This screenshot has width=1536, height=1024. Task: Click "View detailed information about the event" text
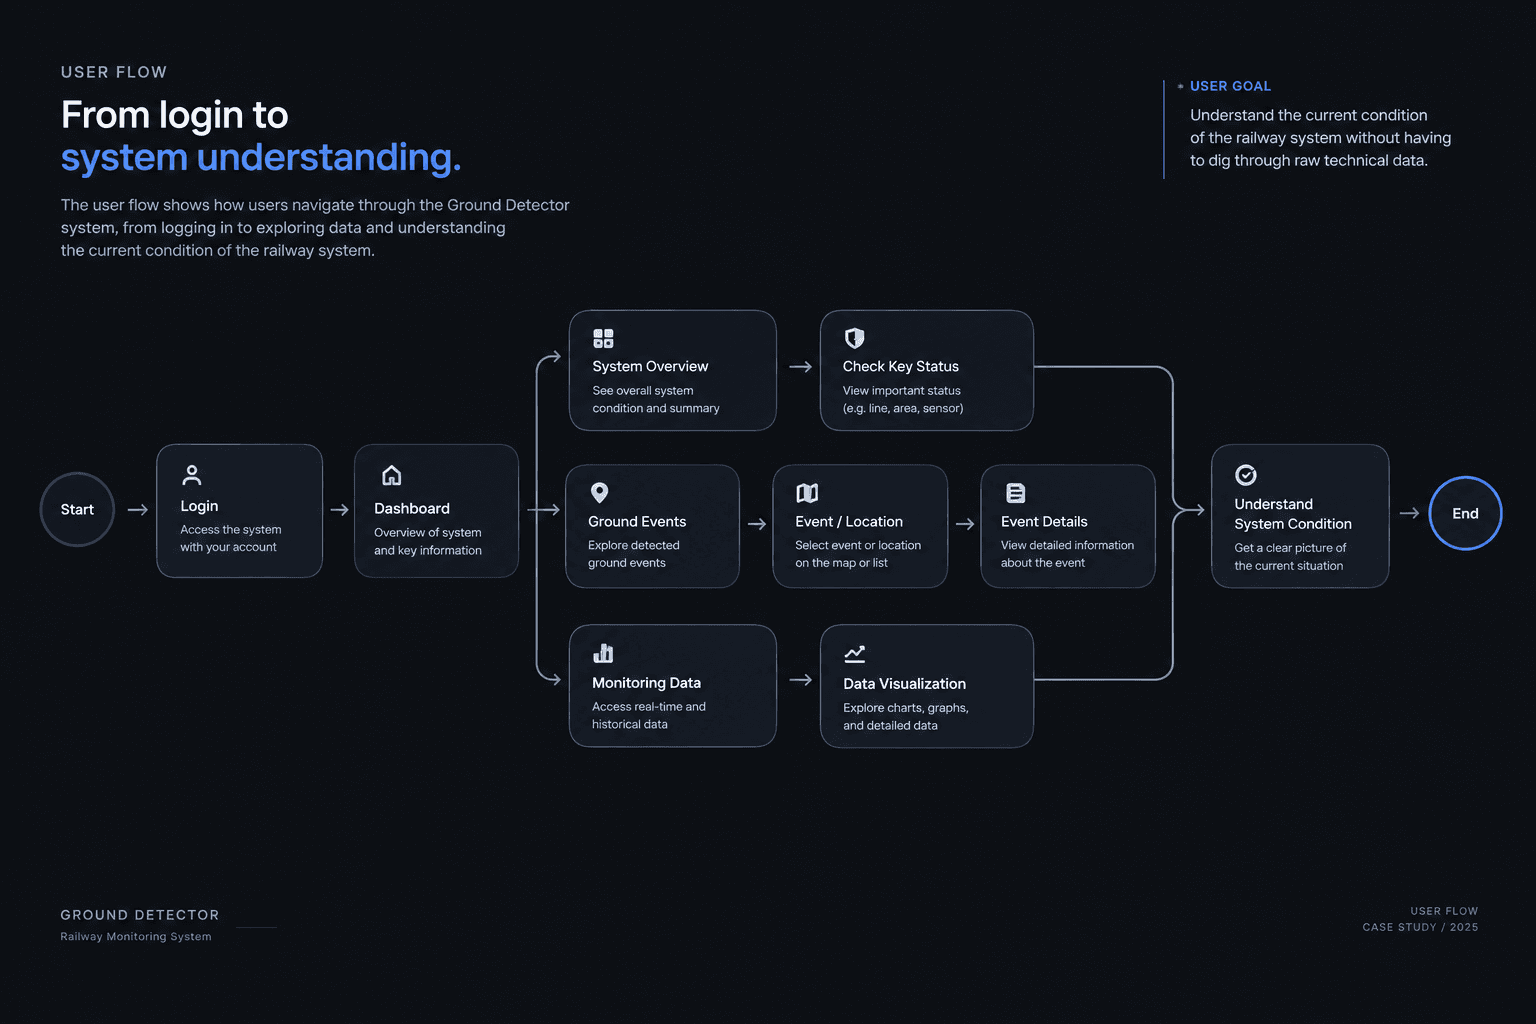[x=1067, y=554]
